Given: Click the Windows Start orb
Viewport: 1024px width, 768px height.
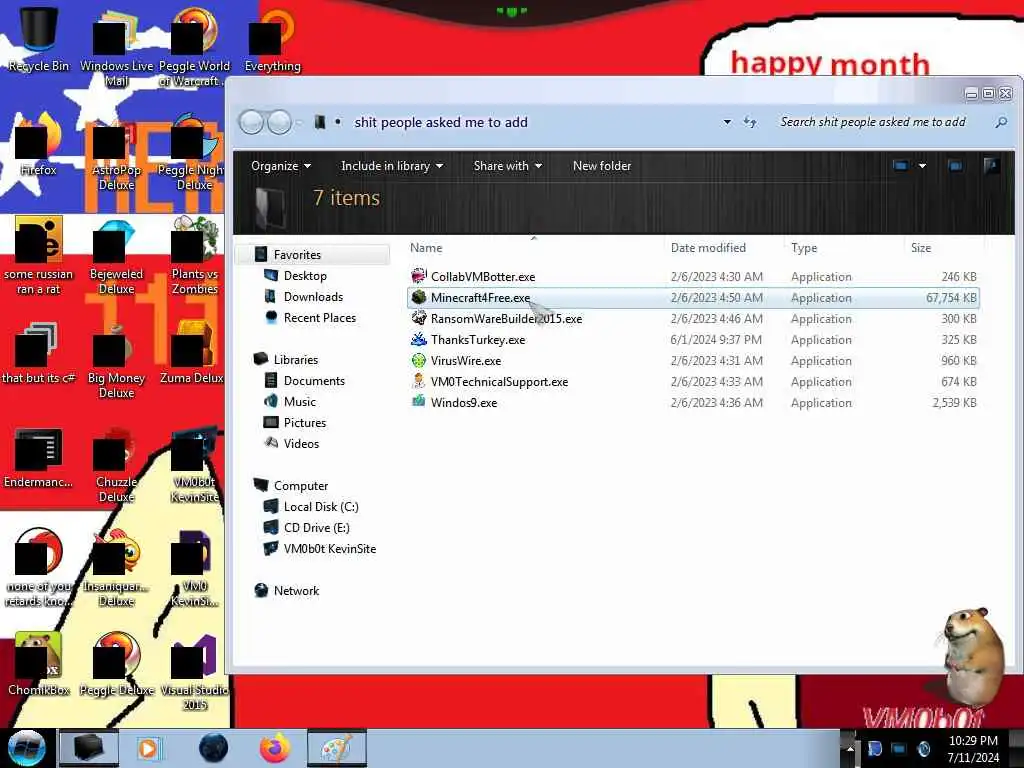Looking at the screenshot, I should click(26, 748).
